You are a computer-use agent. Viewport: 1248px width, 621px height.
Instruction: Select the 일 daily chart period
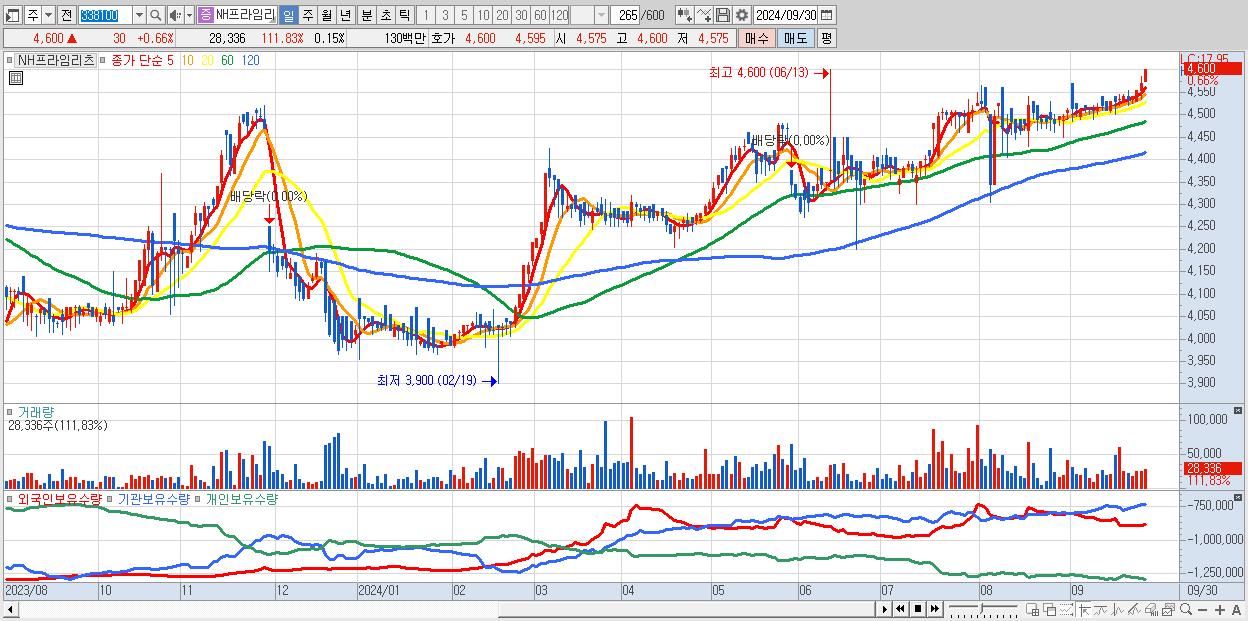(288, 15)
